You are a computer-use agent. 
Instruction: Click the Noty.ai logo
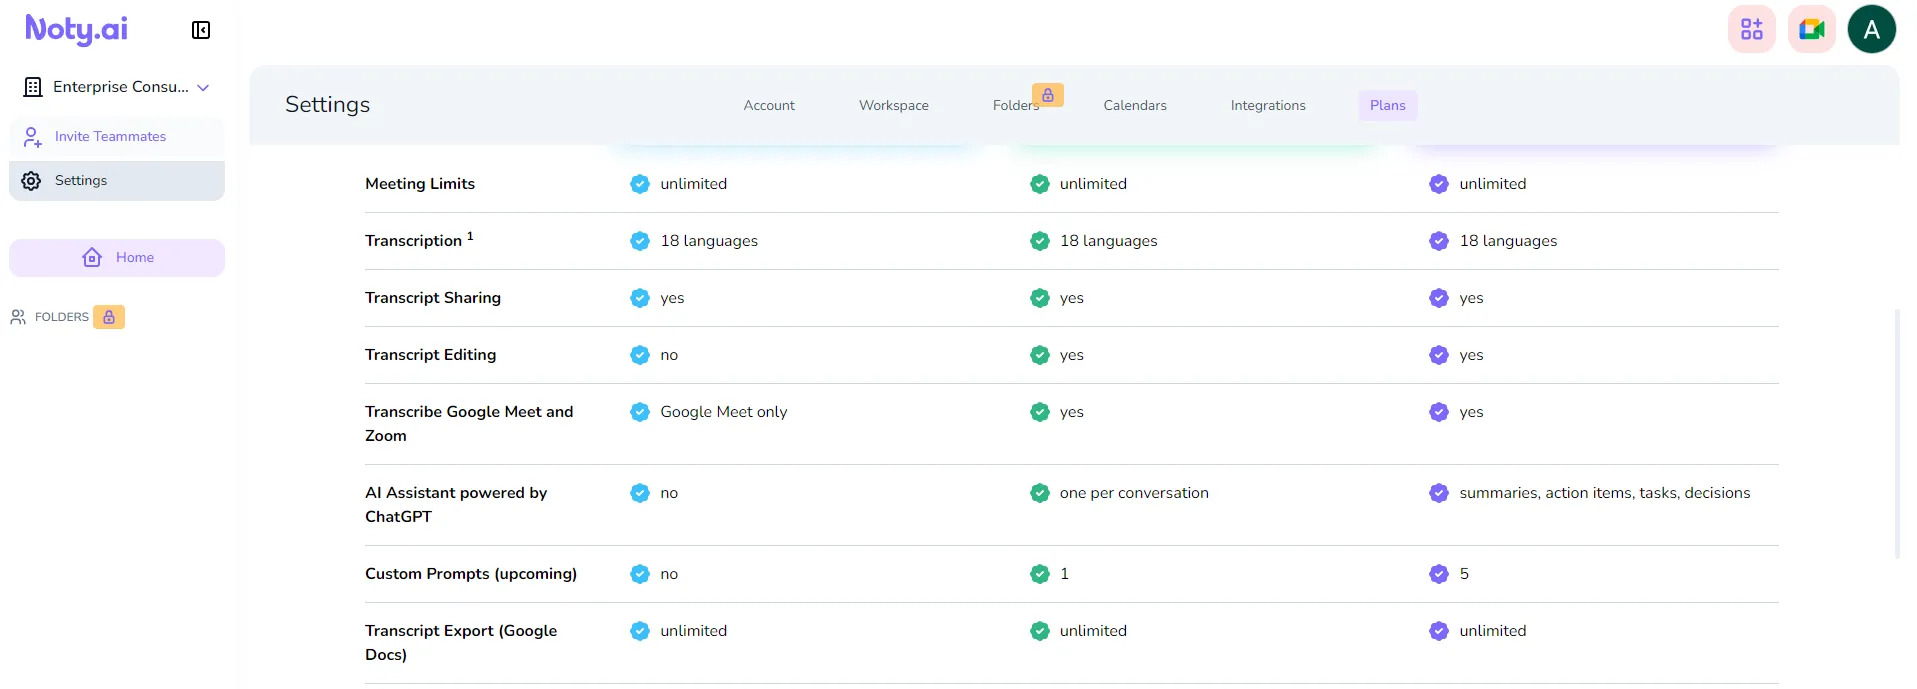tap(76, 30)
